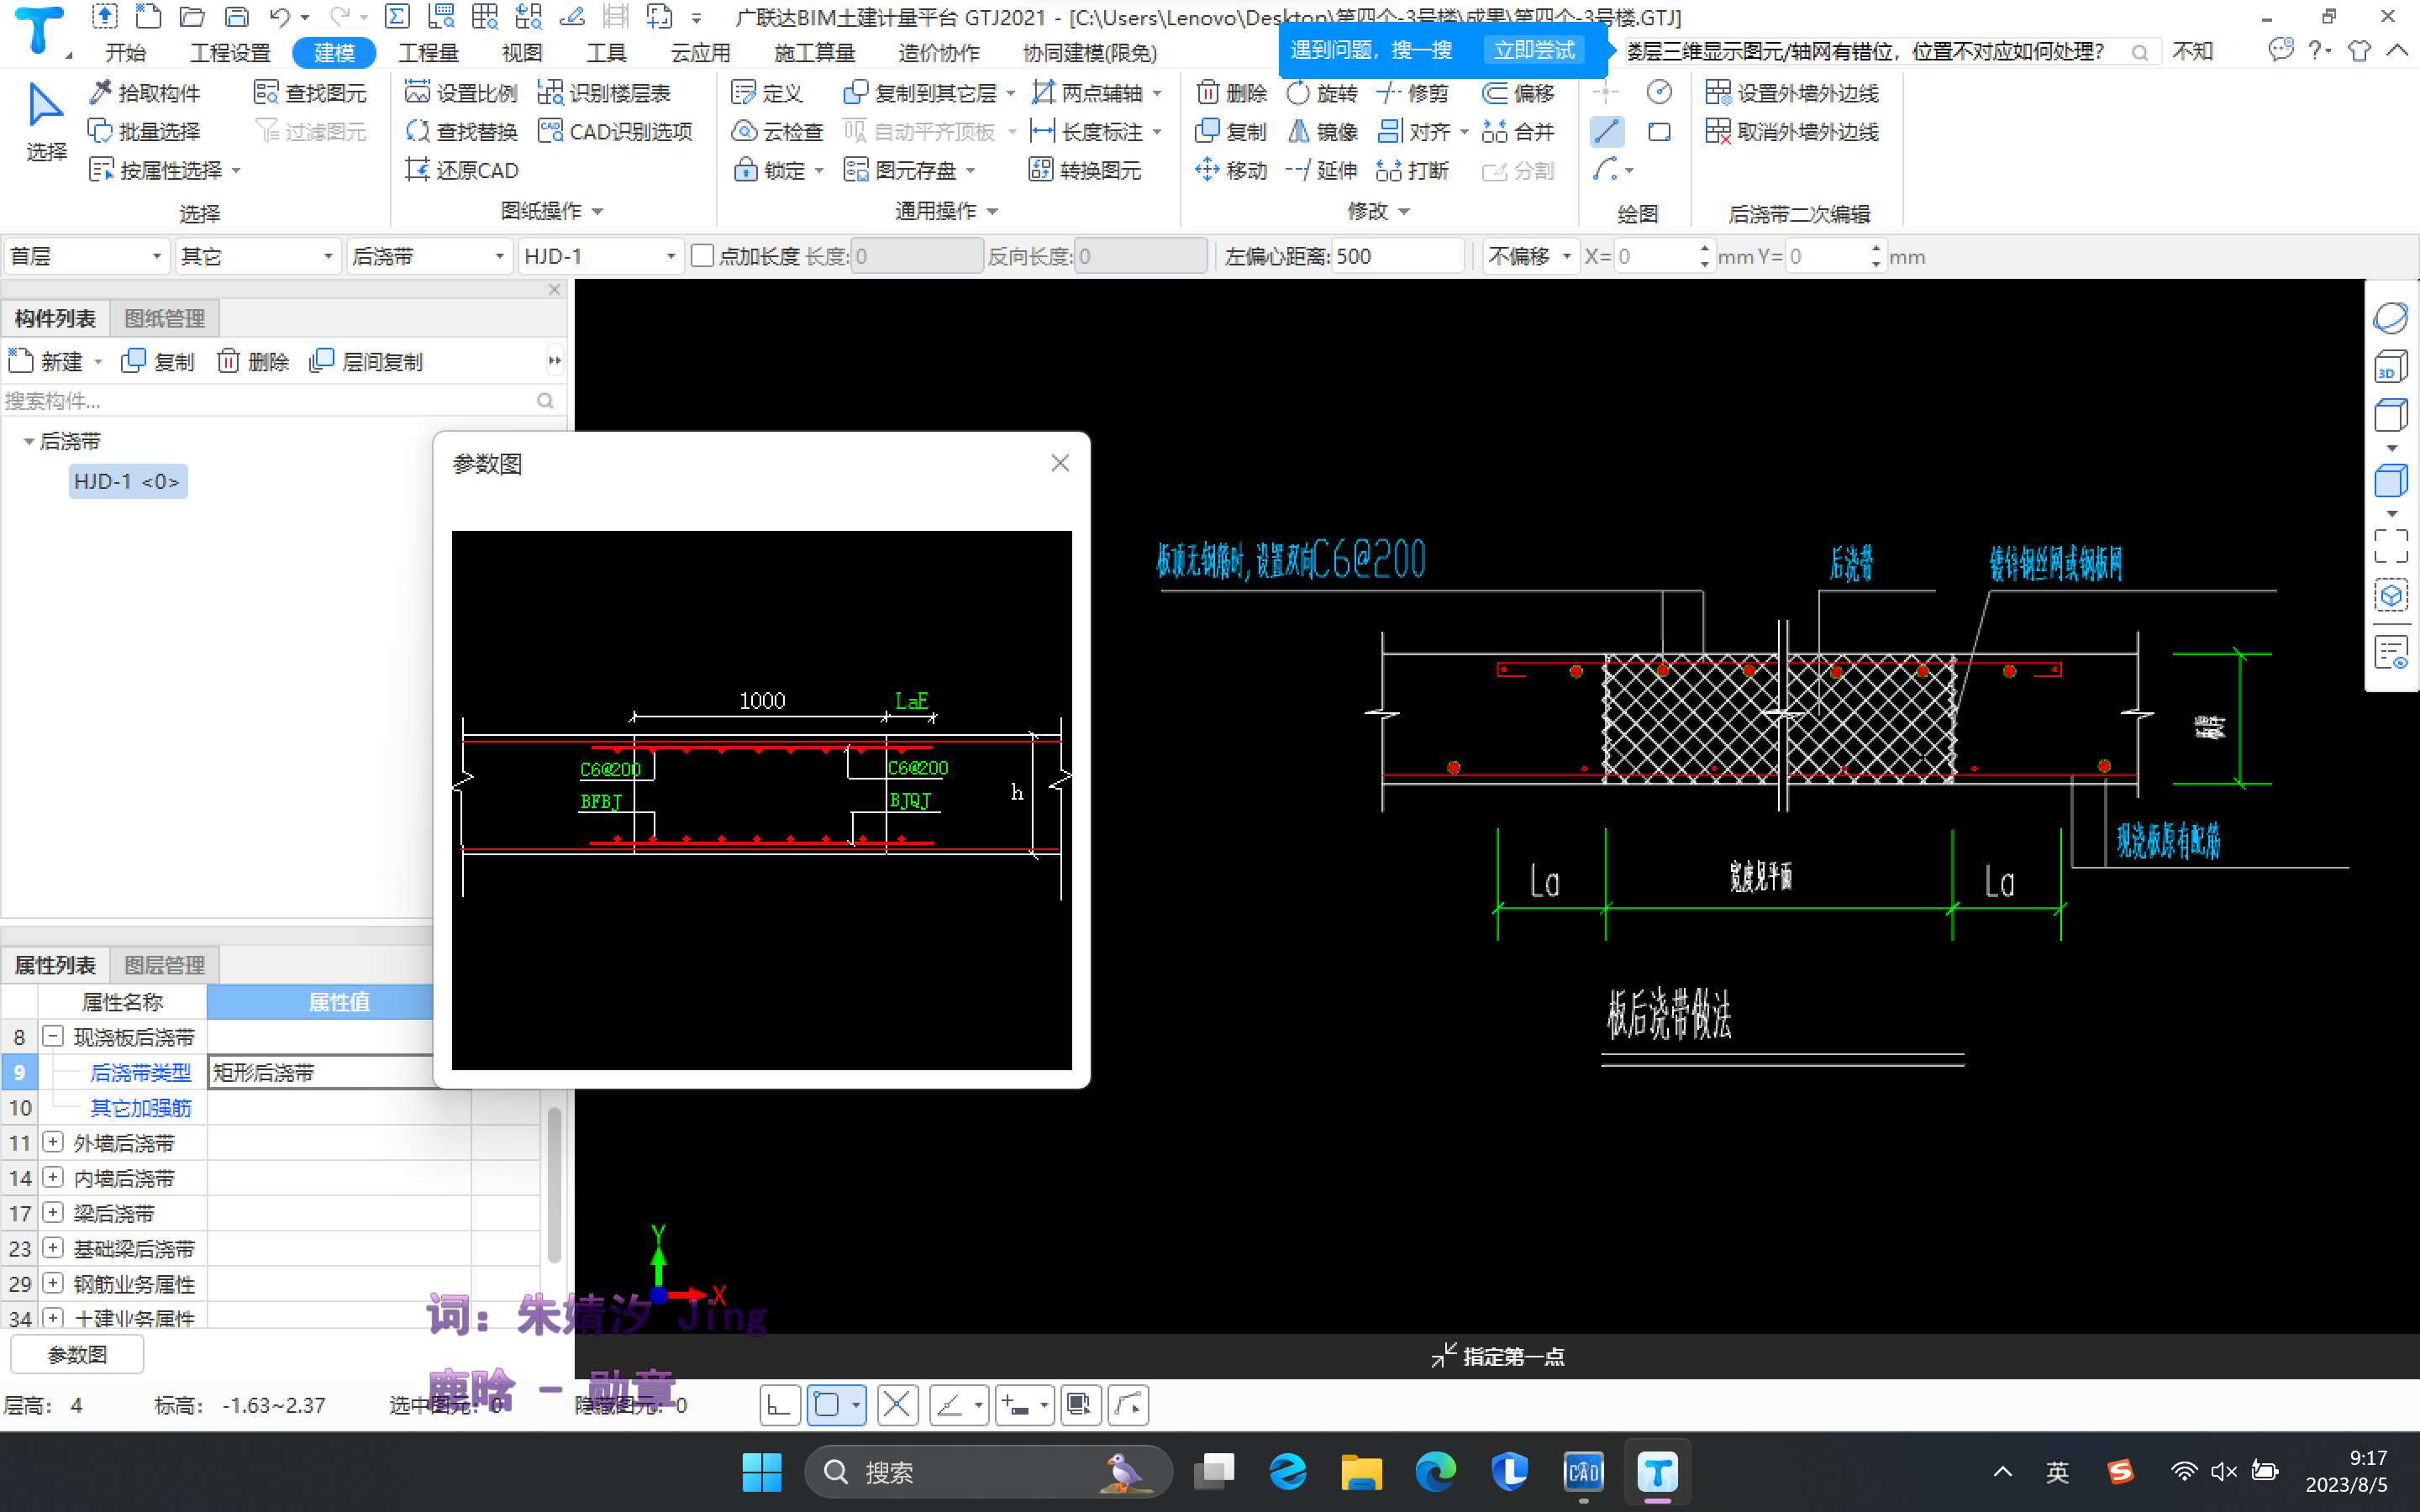The image size is (2420, 1512).
Task: Click 还原CAD restore tool
Action: (461, 171)
